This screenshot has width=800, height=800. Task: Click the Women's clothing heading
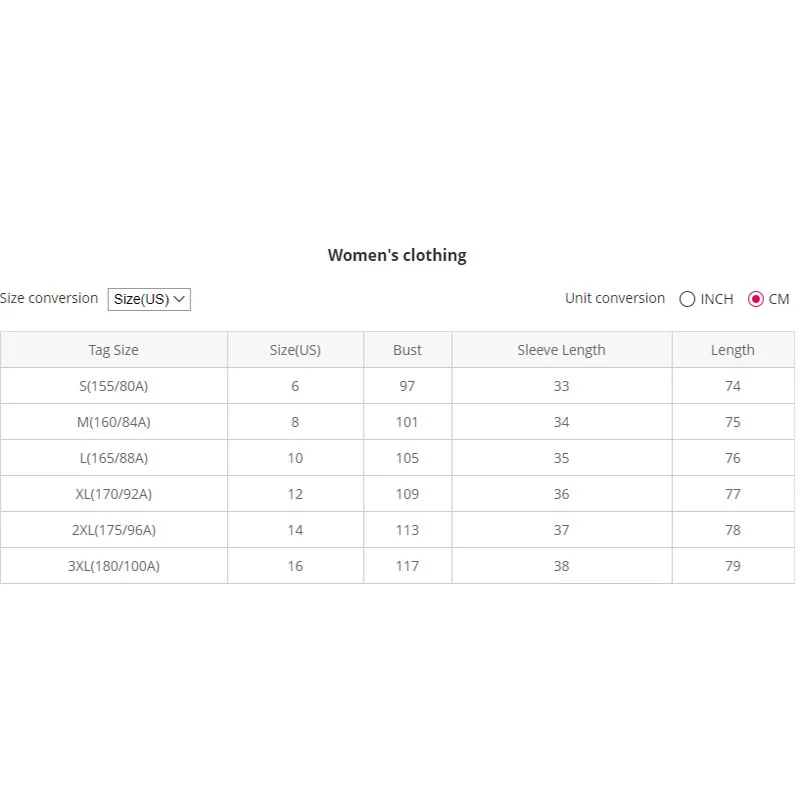(x=397, y=255)
